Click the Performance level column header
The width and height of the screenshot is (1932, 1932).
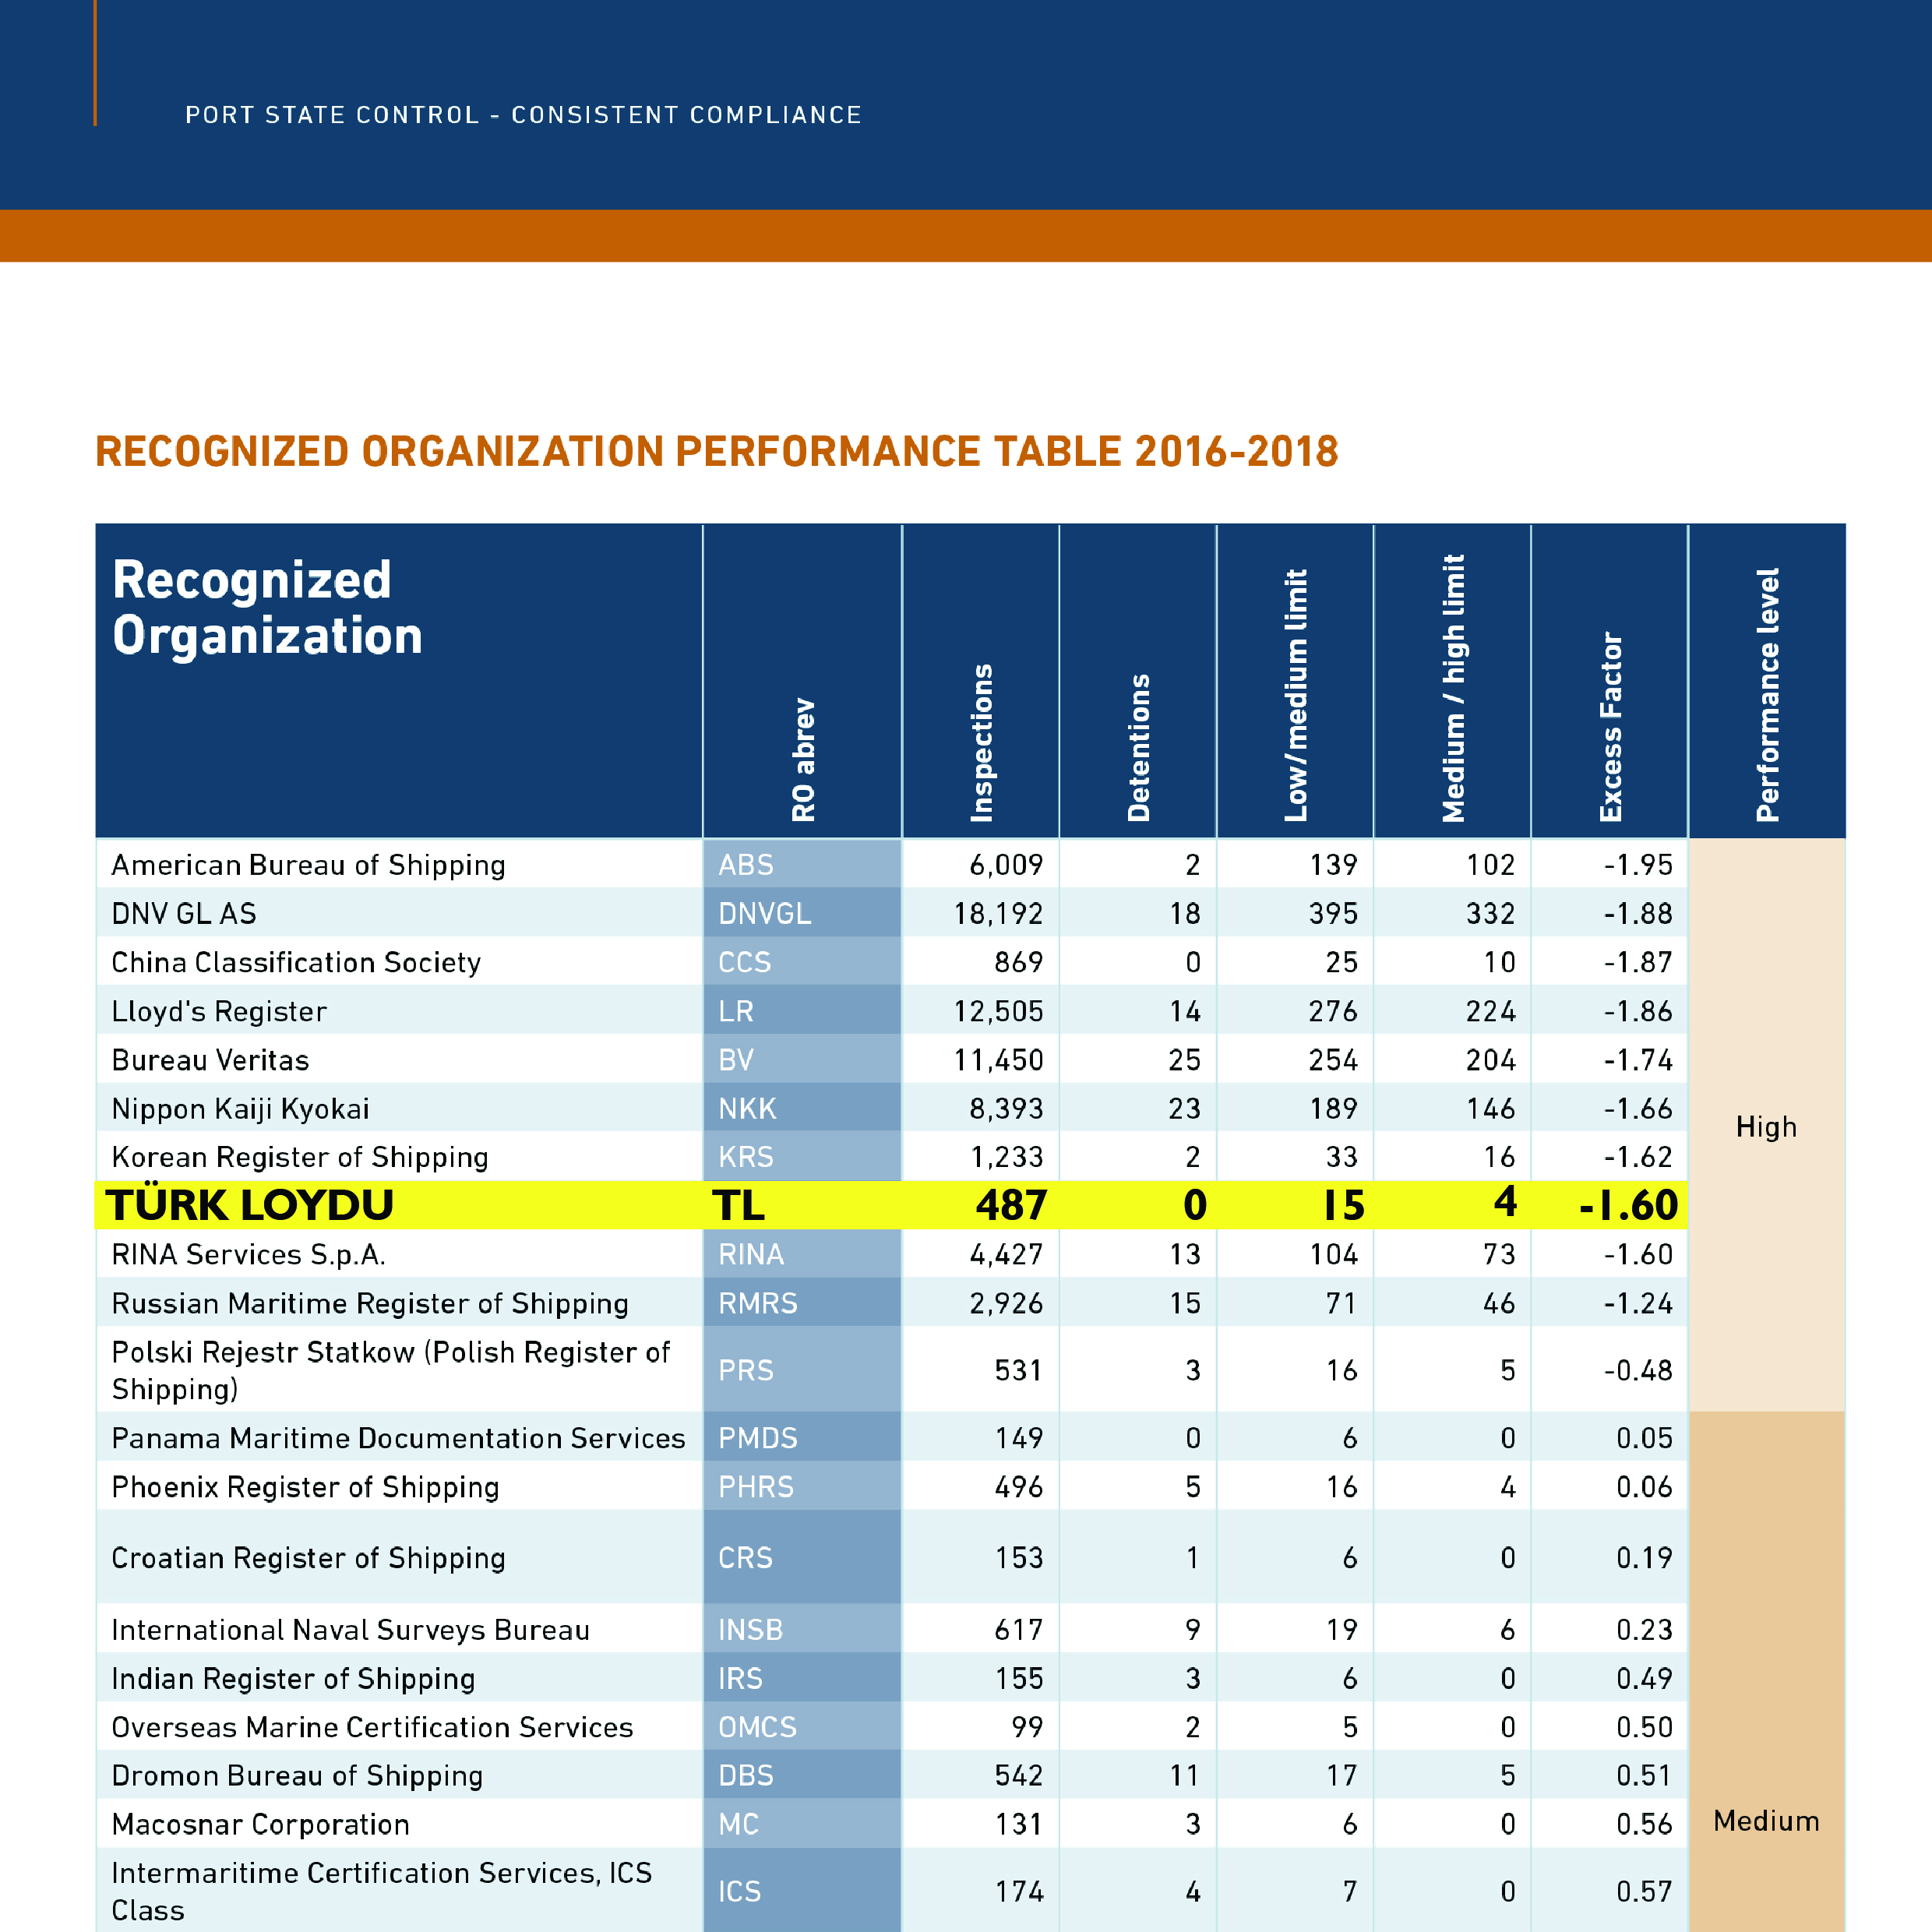coord(1767,695)
